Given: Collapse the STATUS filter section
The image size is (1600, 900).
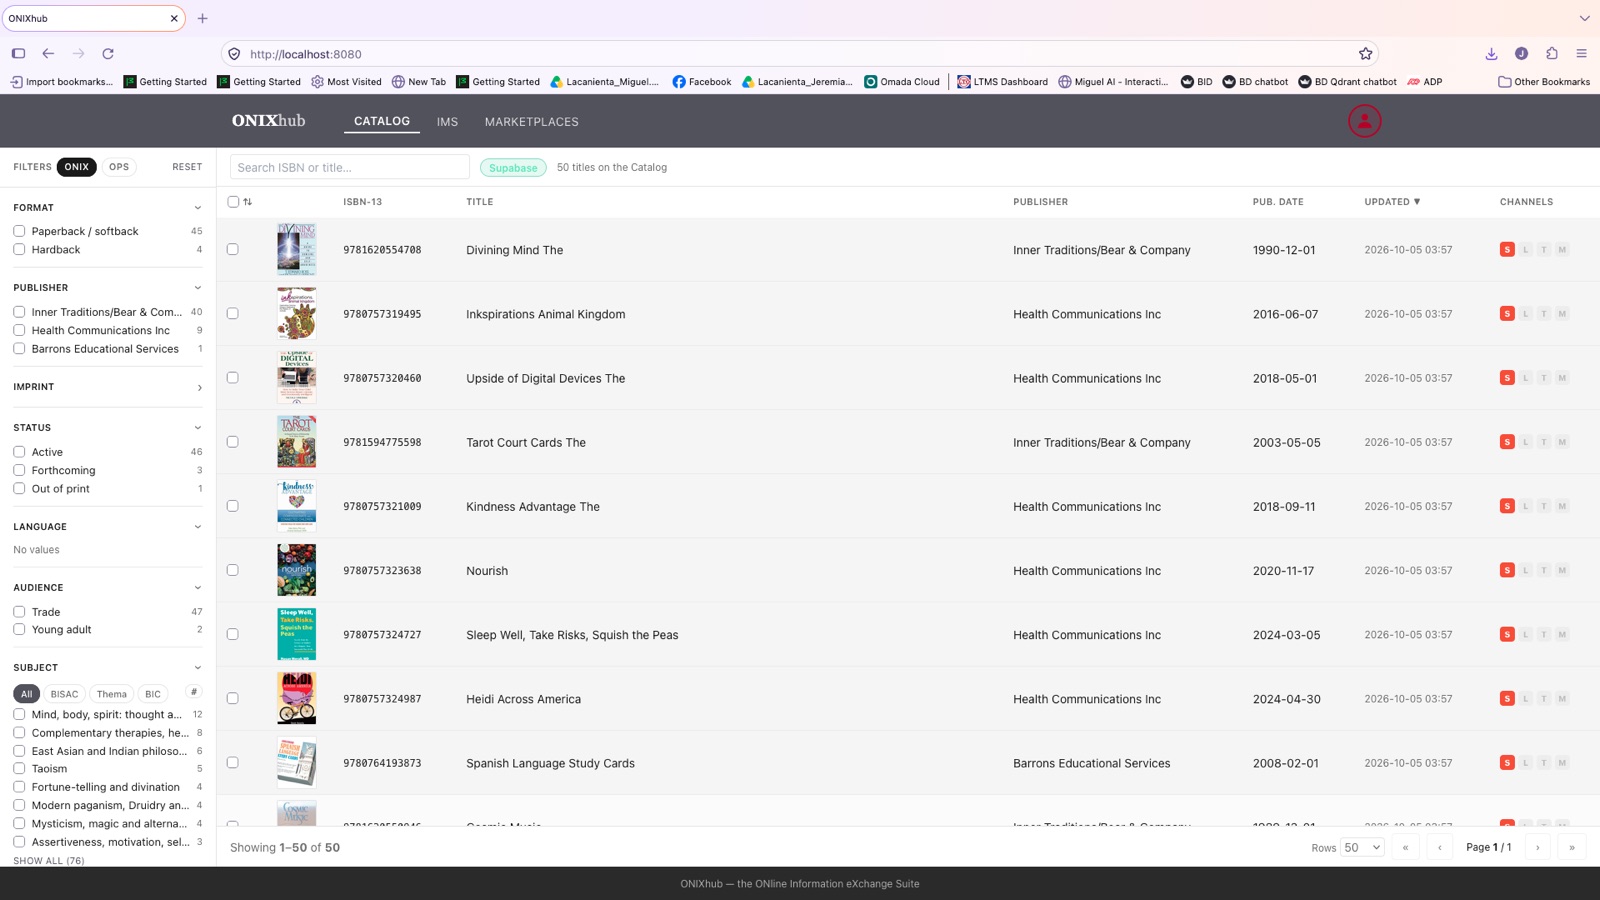Looking at the screenshot, I should (198, 428).
